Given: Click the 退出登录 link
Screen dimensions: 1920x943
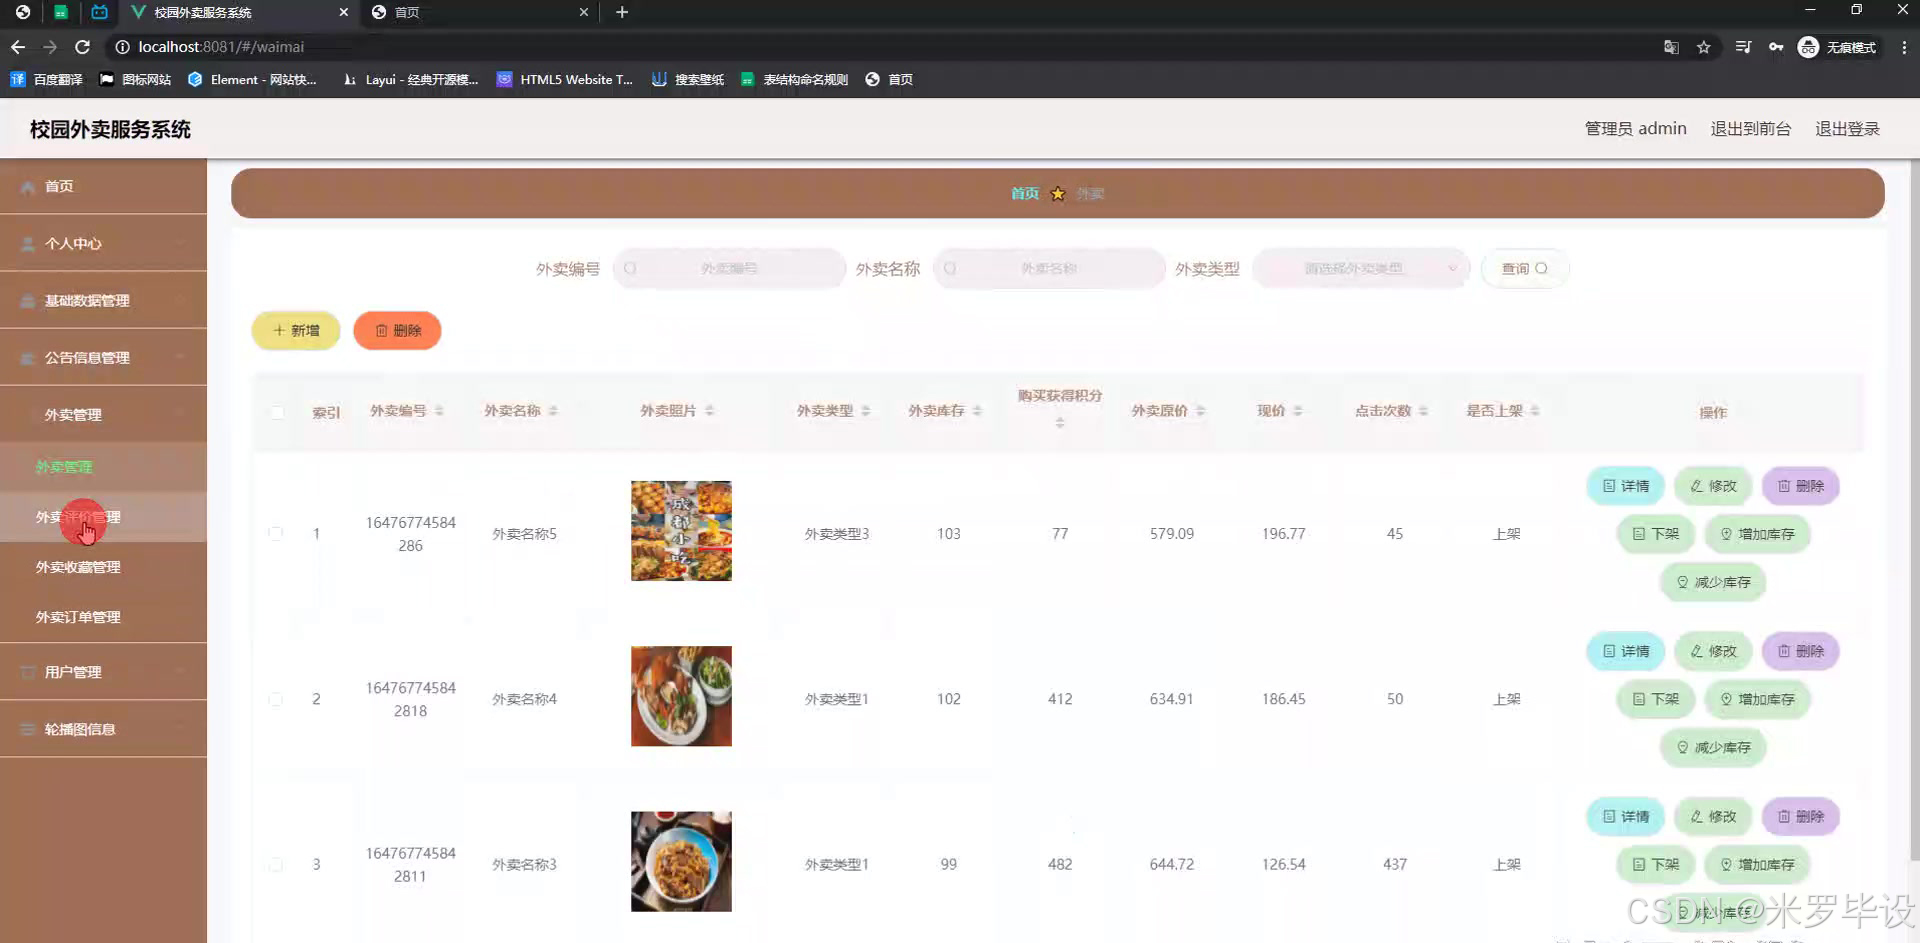Looking at the screenshot, I should click(x=1848, y=128).
